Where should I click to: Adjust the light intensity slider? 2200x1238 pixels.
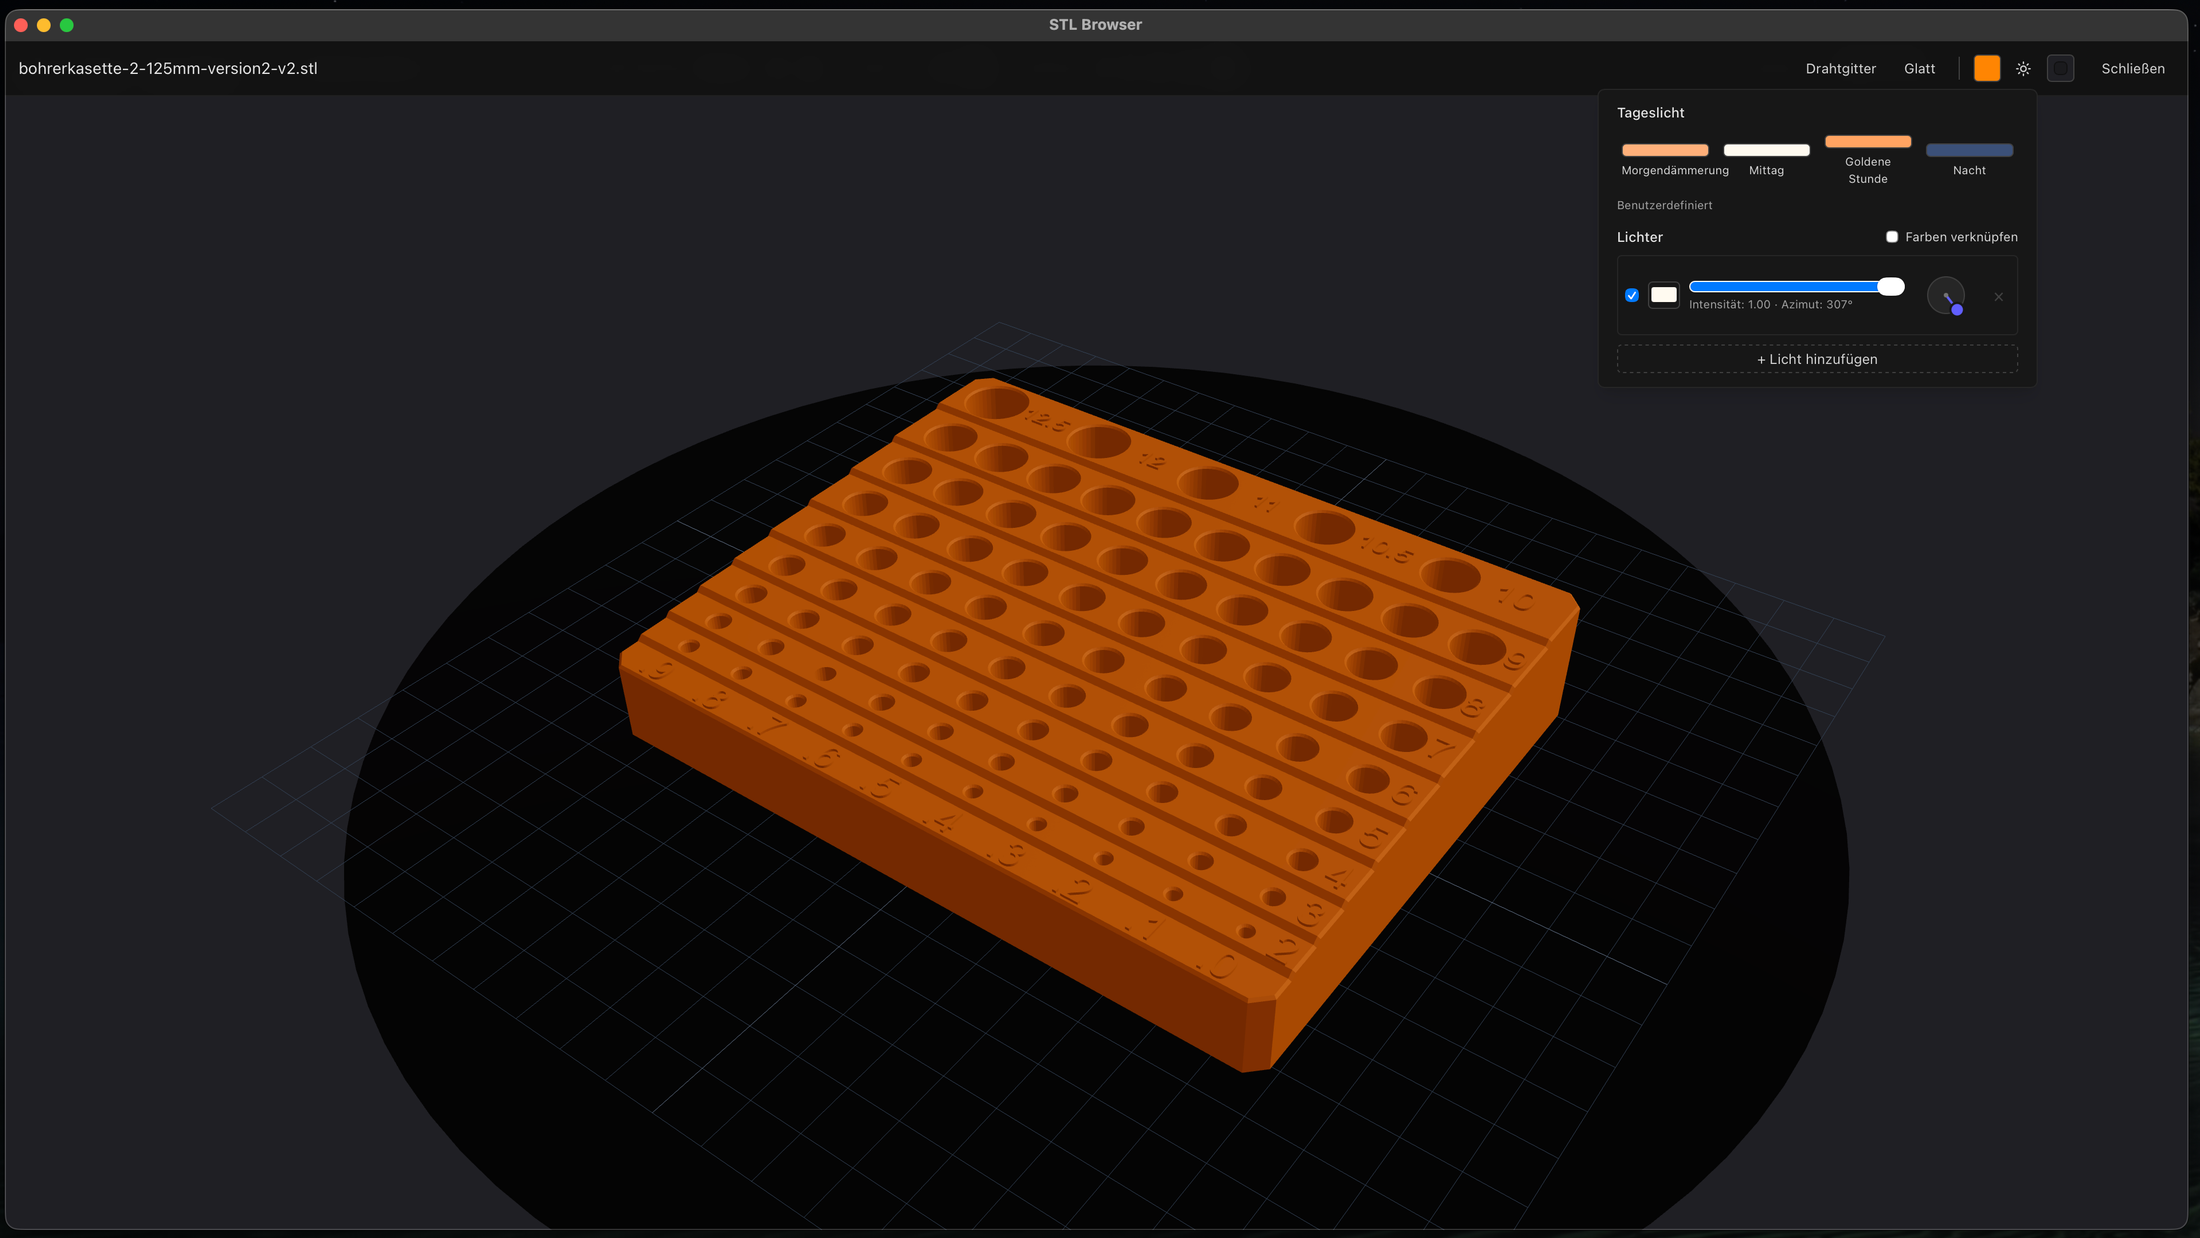[x=1796, y=287]
